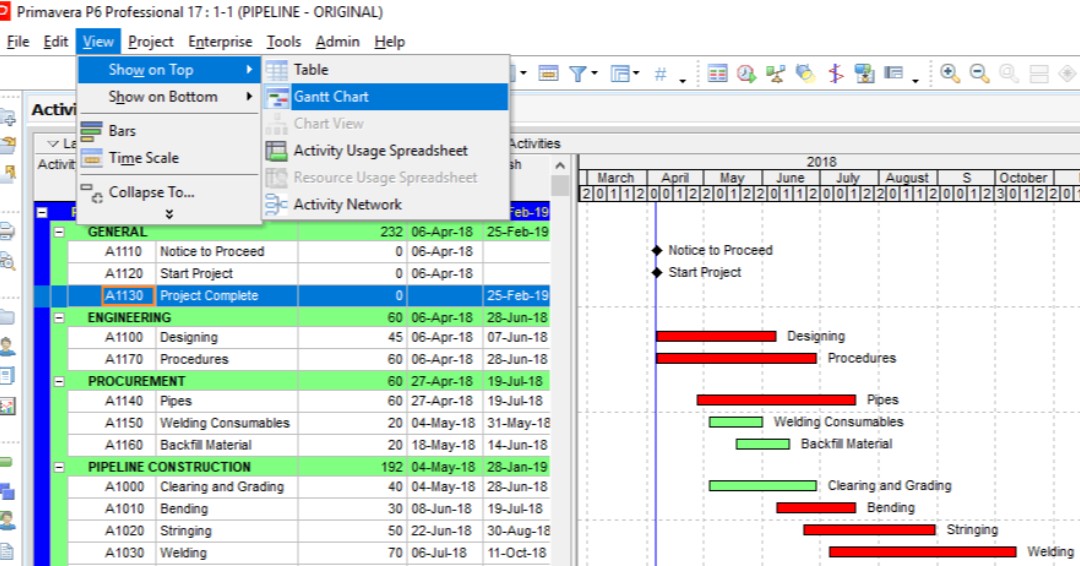The height and width of the screenshot is (566, 1080).
Task: Choose Table in Show on Top submenu
Action: (x=386, y=70)
